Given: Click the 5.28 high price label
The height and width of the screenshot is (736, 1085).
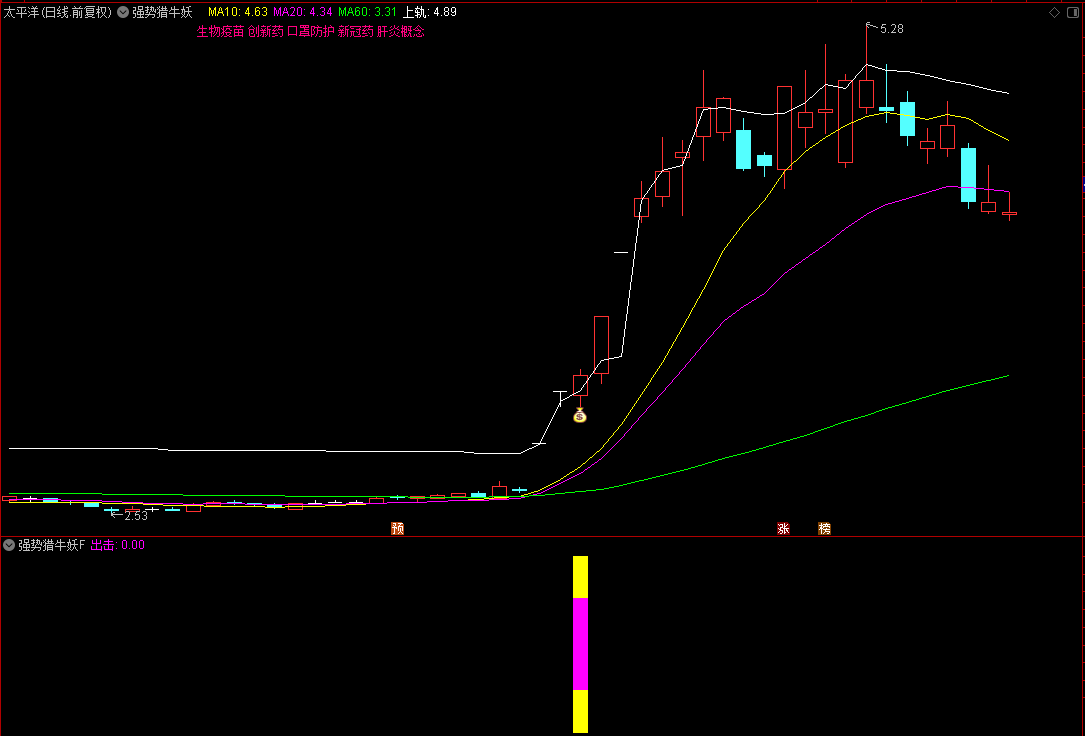Looking at the screenshot, I should click(891, 28).
